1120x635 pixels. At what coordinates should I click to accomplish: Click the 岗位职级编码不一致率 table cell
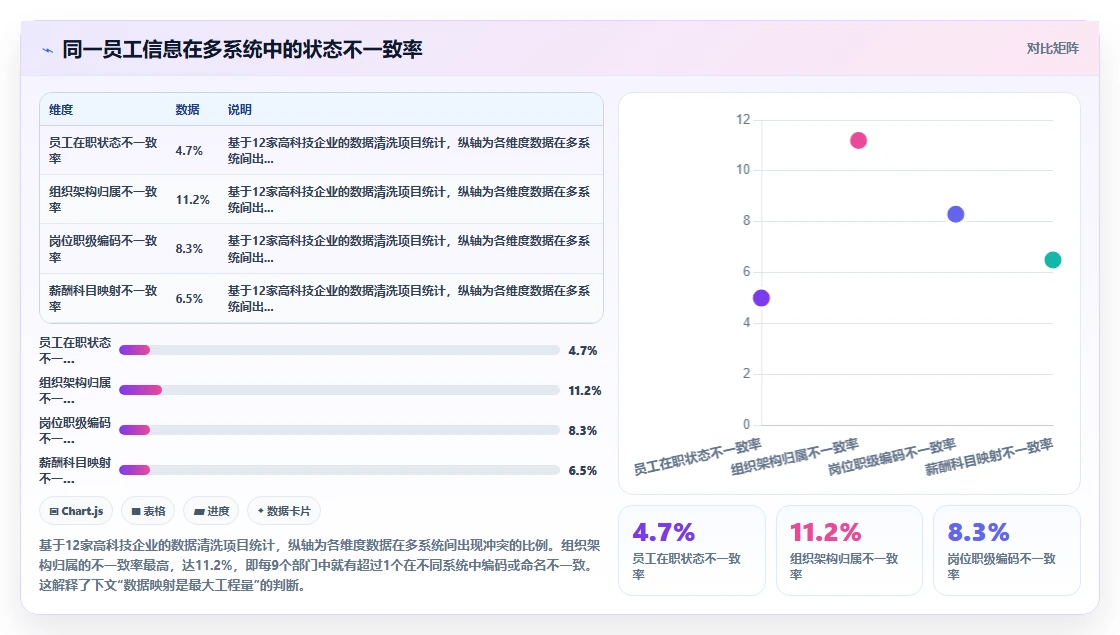tap(103, 249)
